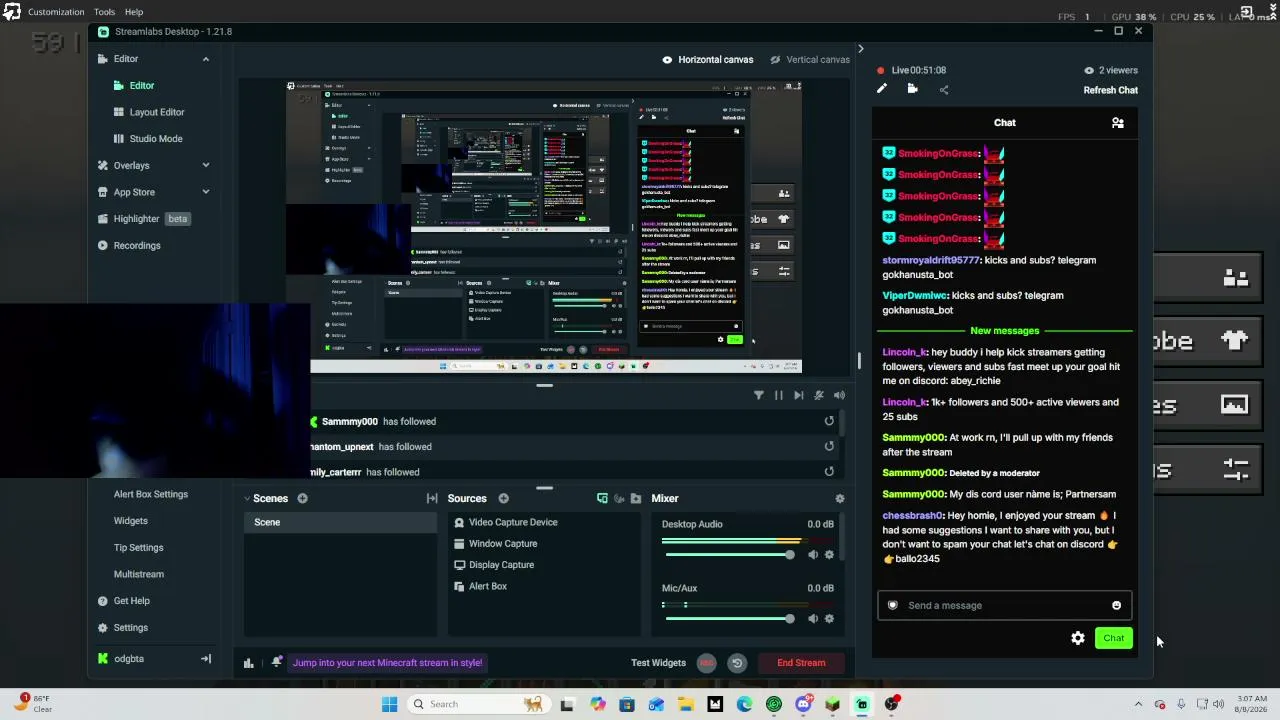Image resolution: width=1280 pixels, height=720 pixels.
Task: Click the video clip icon under Live timer
Action: pos(912,89)
